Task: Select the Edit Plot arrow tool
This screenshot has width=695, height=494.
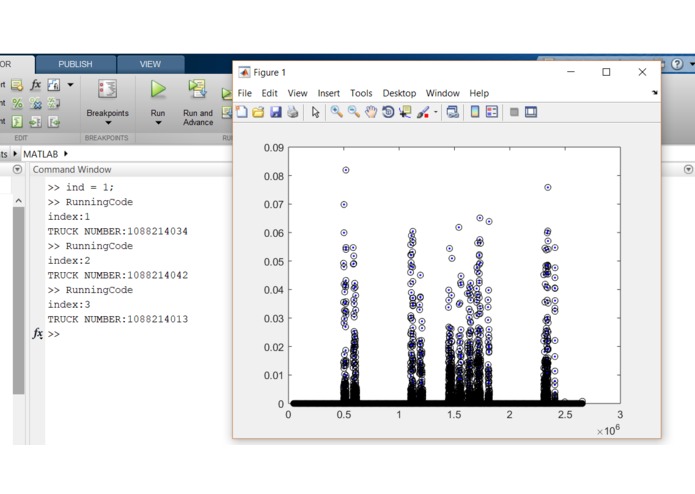Action: click(x=315, y=112)
